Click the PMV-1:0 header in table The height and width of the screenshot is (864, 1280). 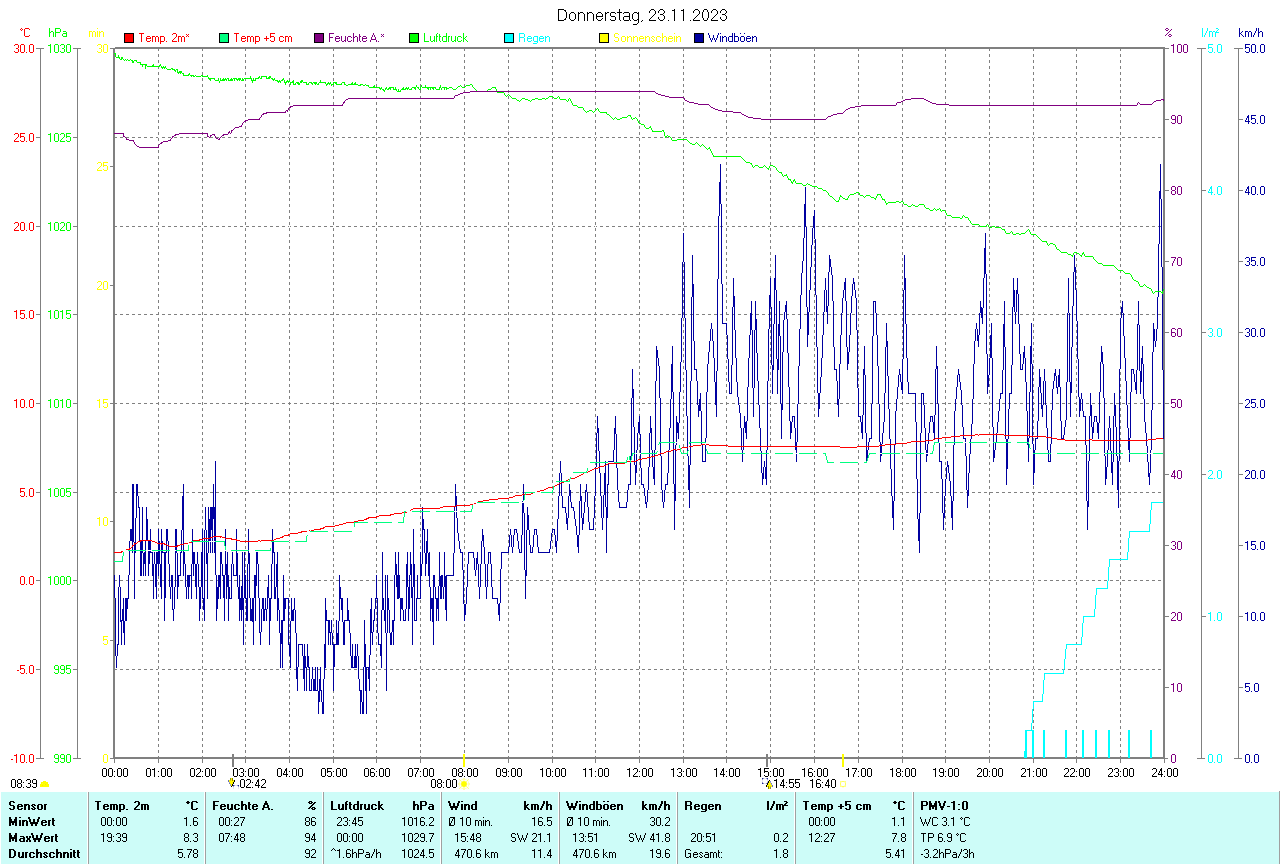[x=944, y=806]
